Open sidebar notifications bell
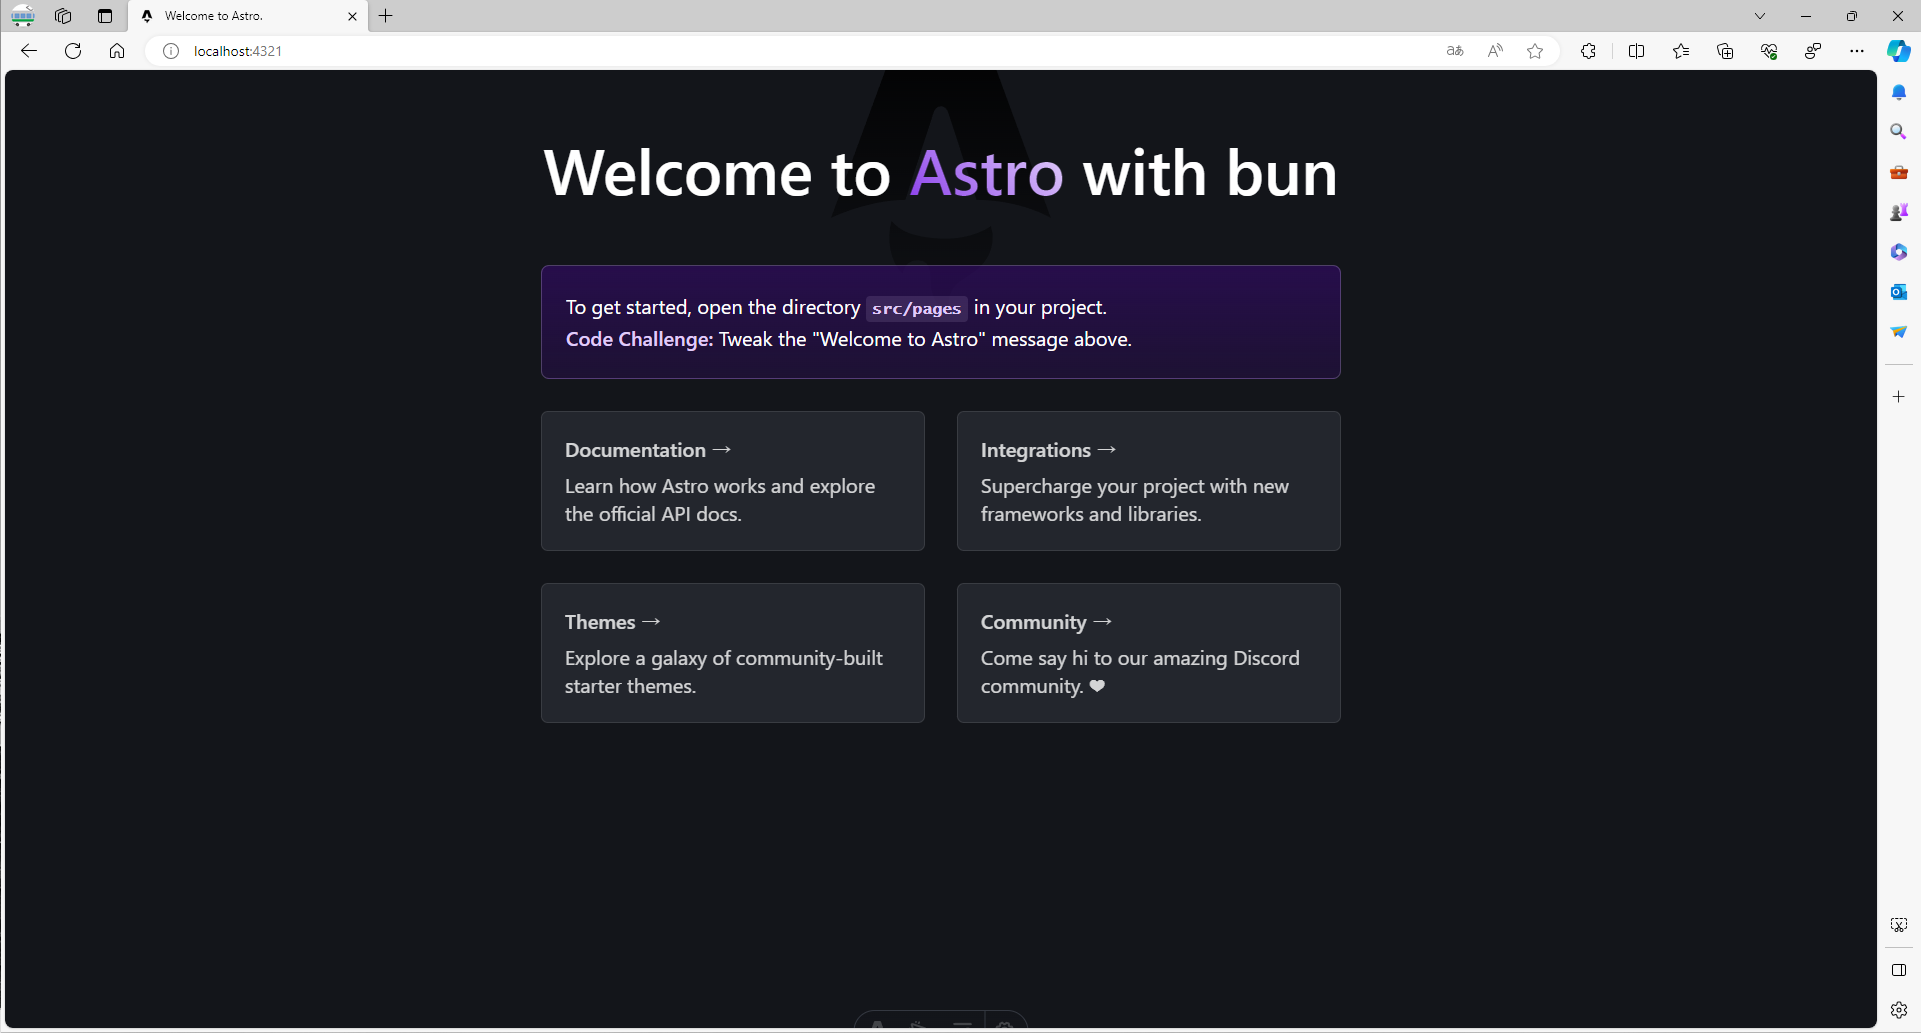 pyautogui.click(x=1899, y=92)
